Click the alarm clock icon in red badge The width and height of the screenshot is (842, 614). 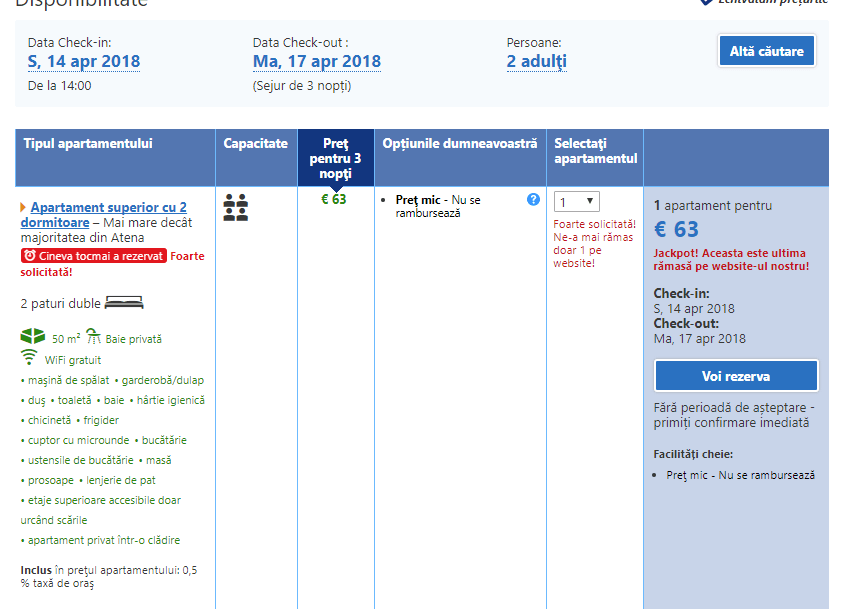coord(30,256)
